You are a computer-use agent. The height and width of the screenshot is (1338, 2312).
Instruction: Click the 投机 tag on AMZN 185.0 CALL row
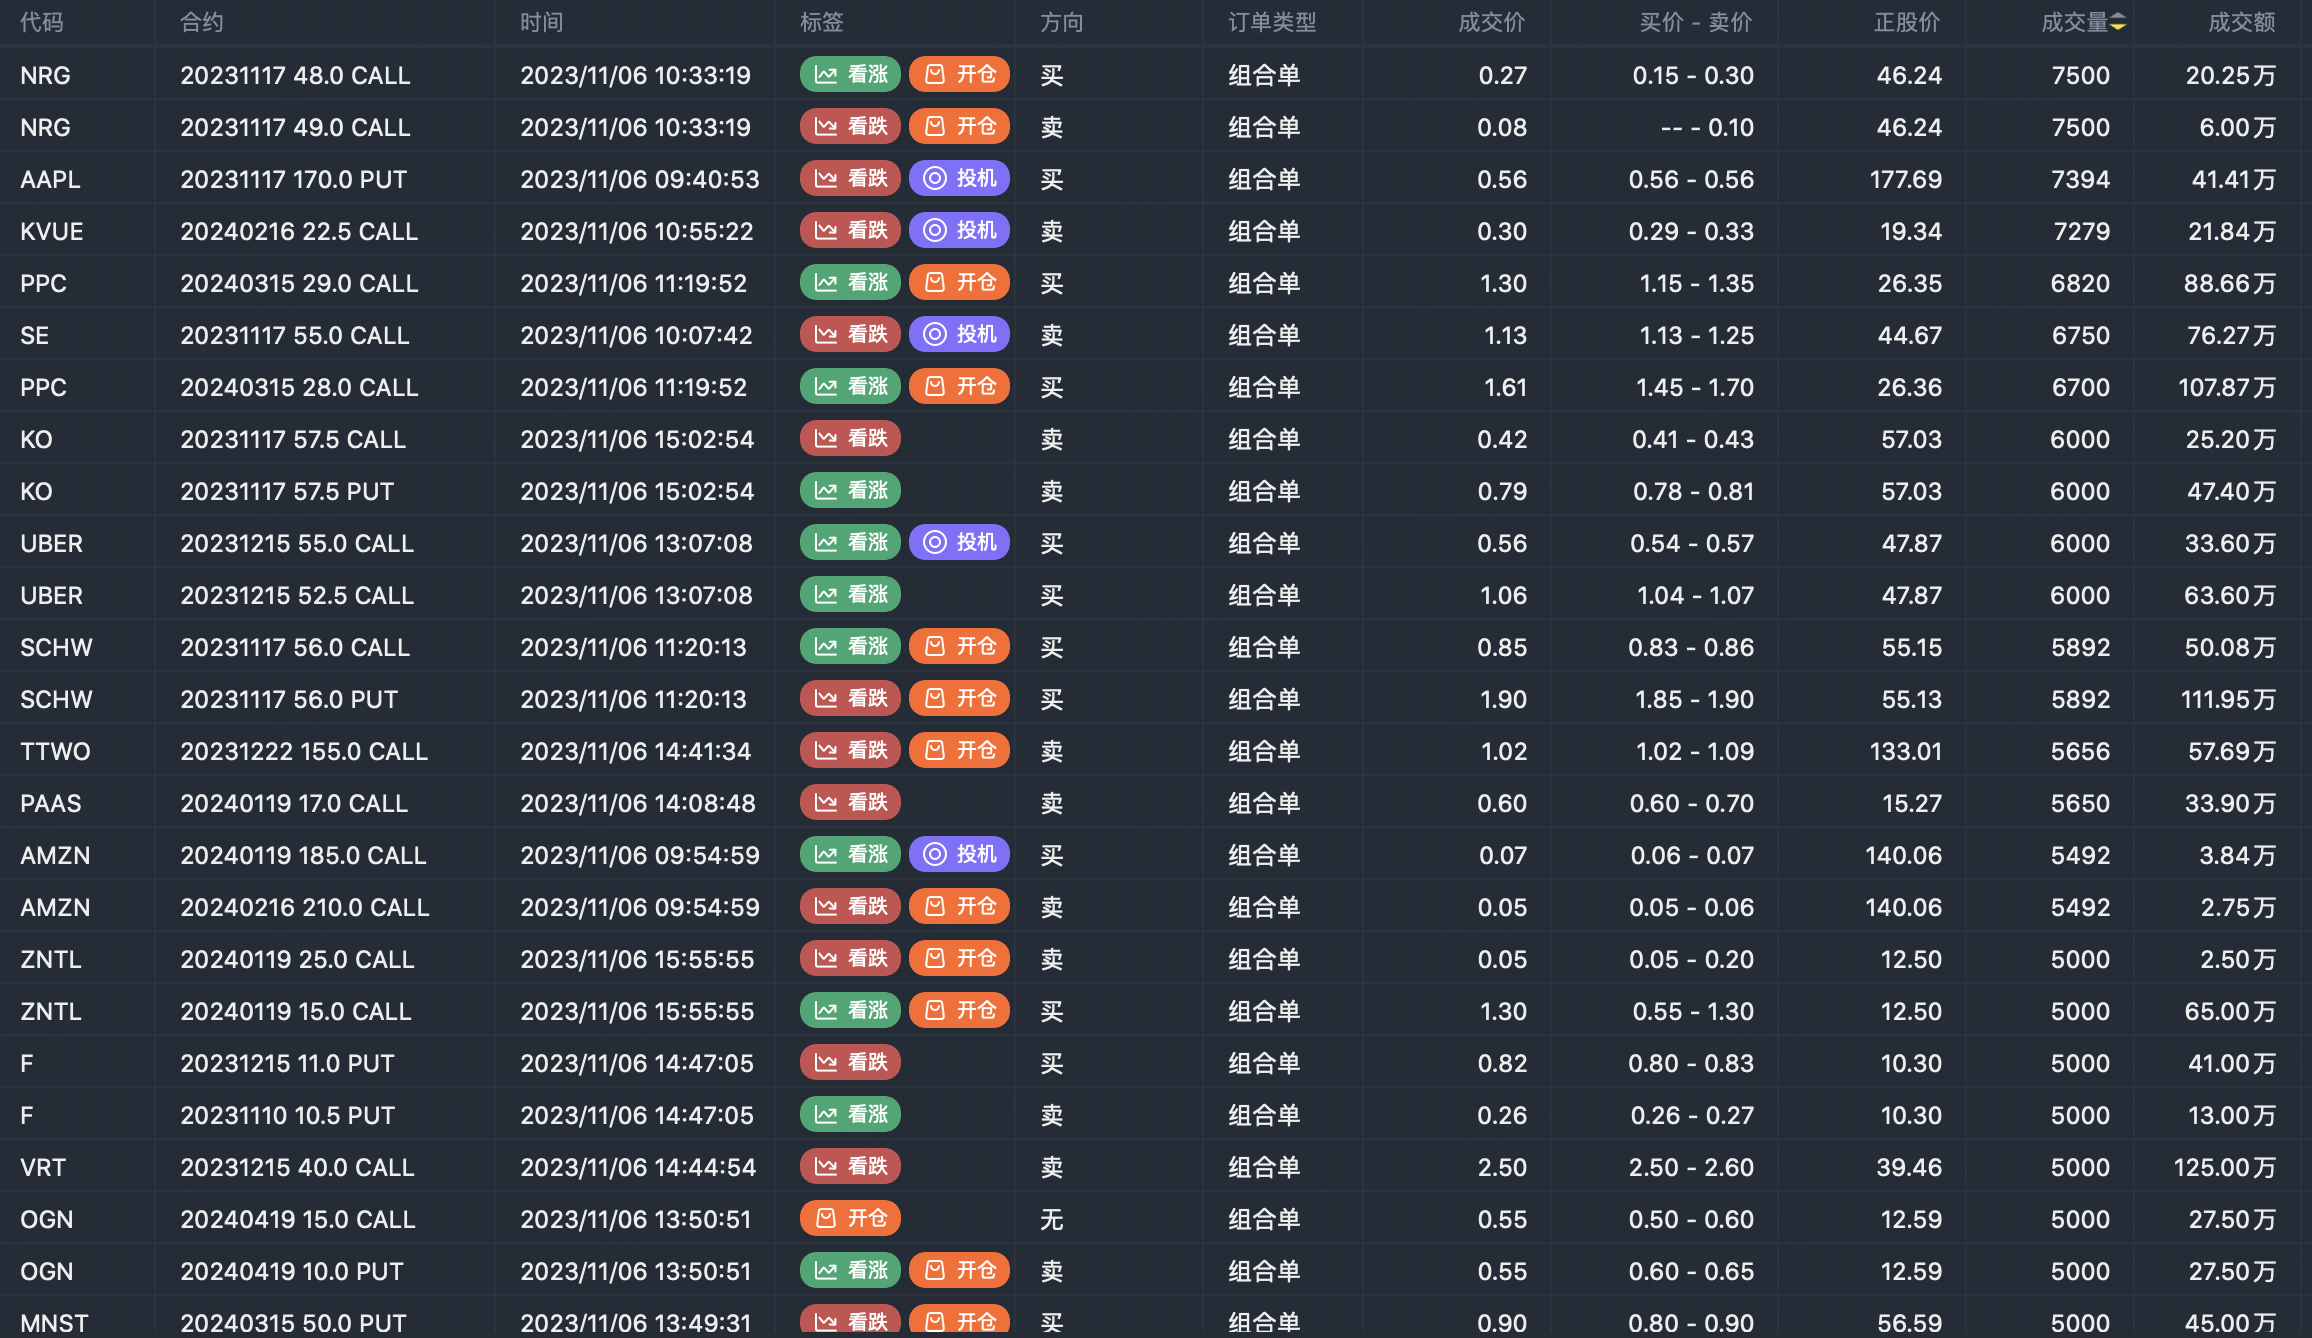pyautogui.click(x=960, y=855)
